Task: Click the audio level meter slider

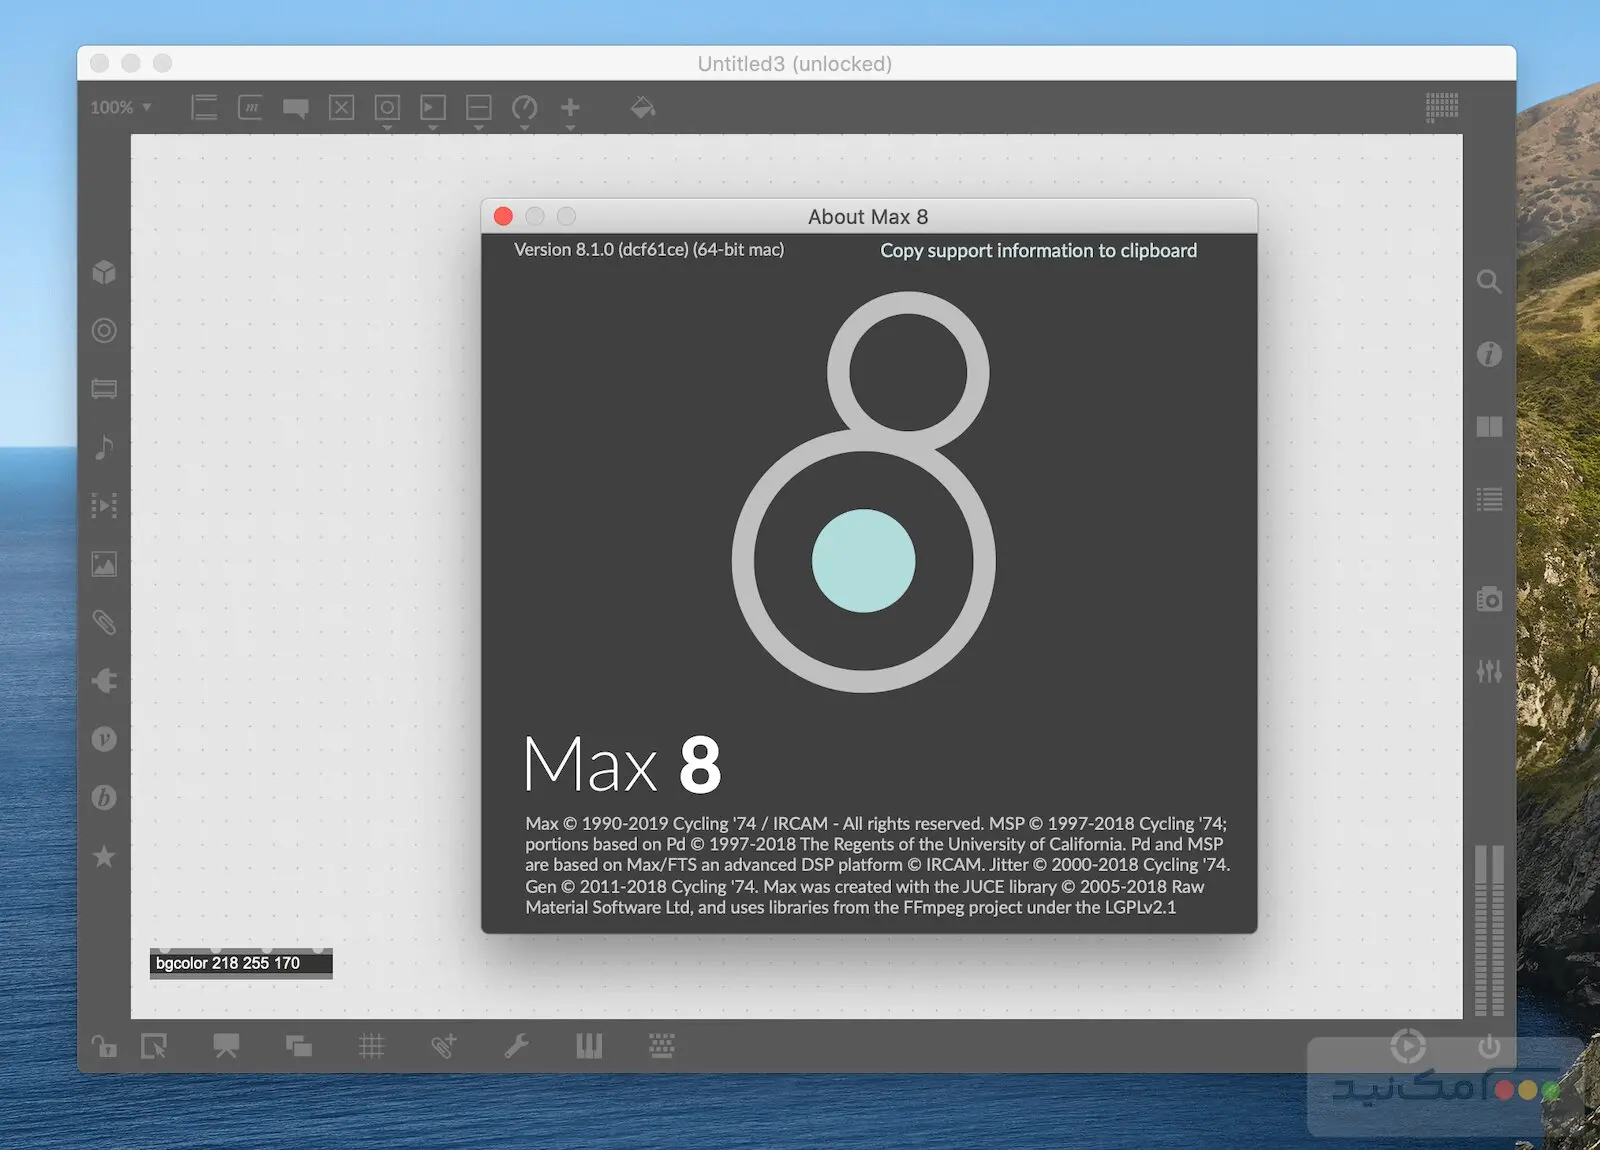Action: (x=1489, y=930)
